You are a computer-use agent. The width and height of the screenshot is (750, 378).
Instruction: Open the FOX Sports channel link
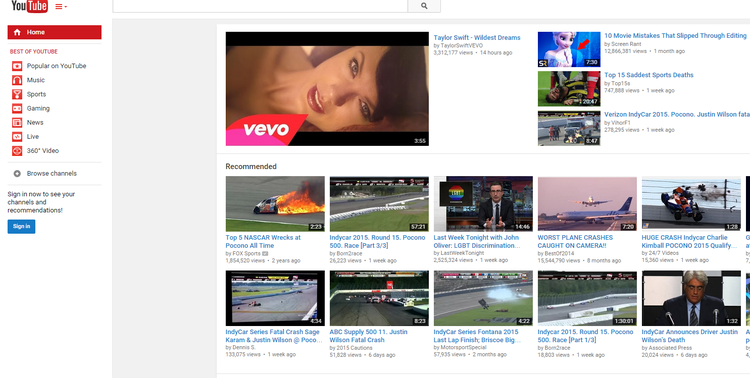(246, 254)
